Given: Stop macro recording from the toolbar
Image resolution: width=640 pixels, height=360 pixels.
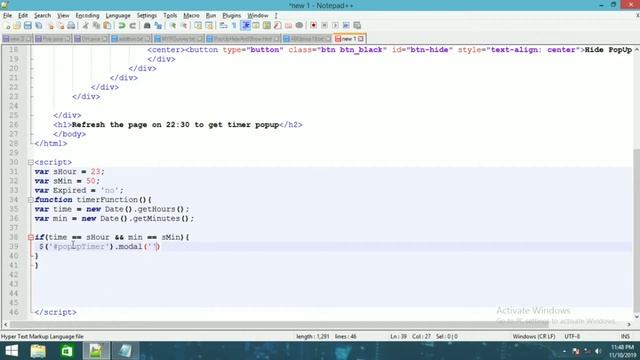Looking at the screenshot, I should pos(324,26).
